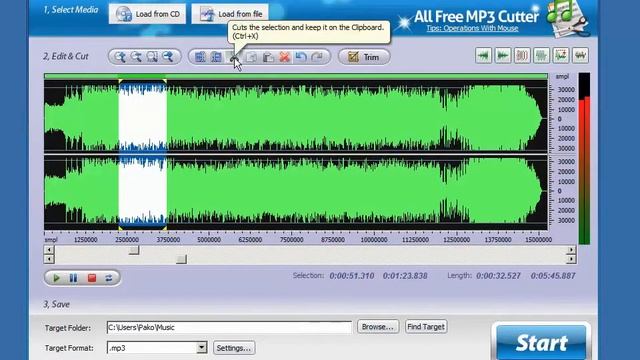Click the dark green segment in overview bar

coord(142,76)
